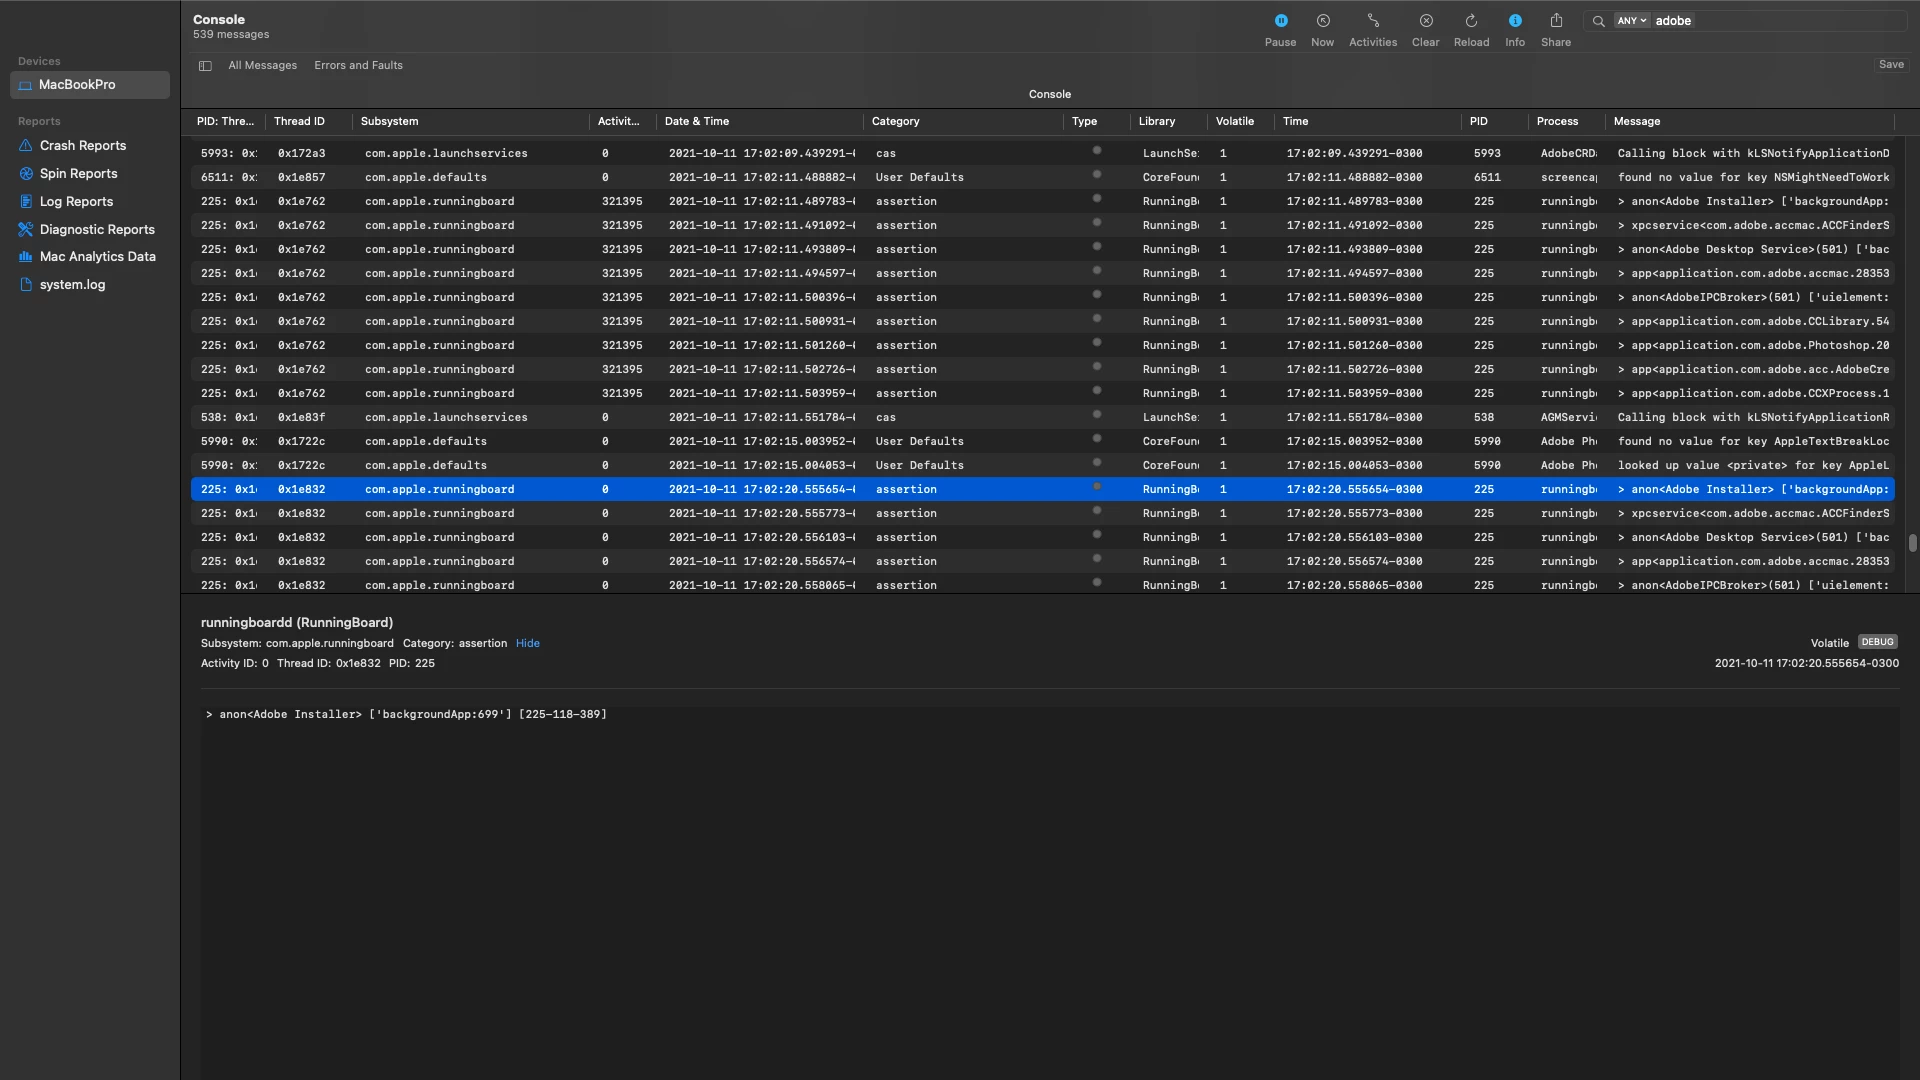Screen dimensions: 1920x1080
Task: Save the current search
Action: tap(1890, 65)
